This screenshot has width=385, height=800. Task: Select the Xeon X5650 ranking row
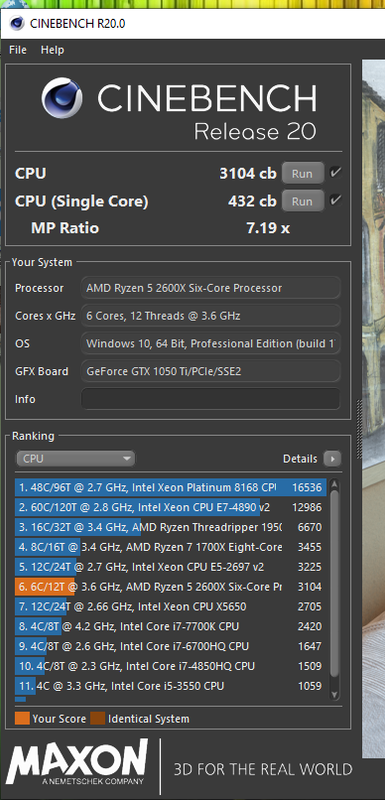170,607
